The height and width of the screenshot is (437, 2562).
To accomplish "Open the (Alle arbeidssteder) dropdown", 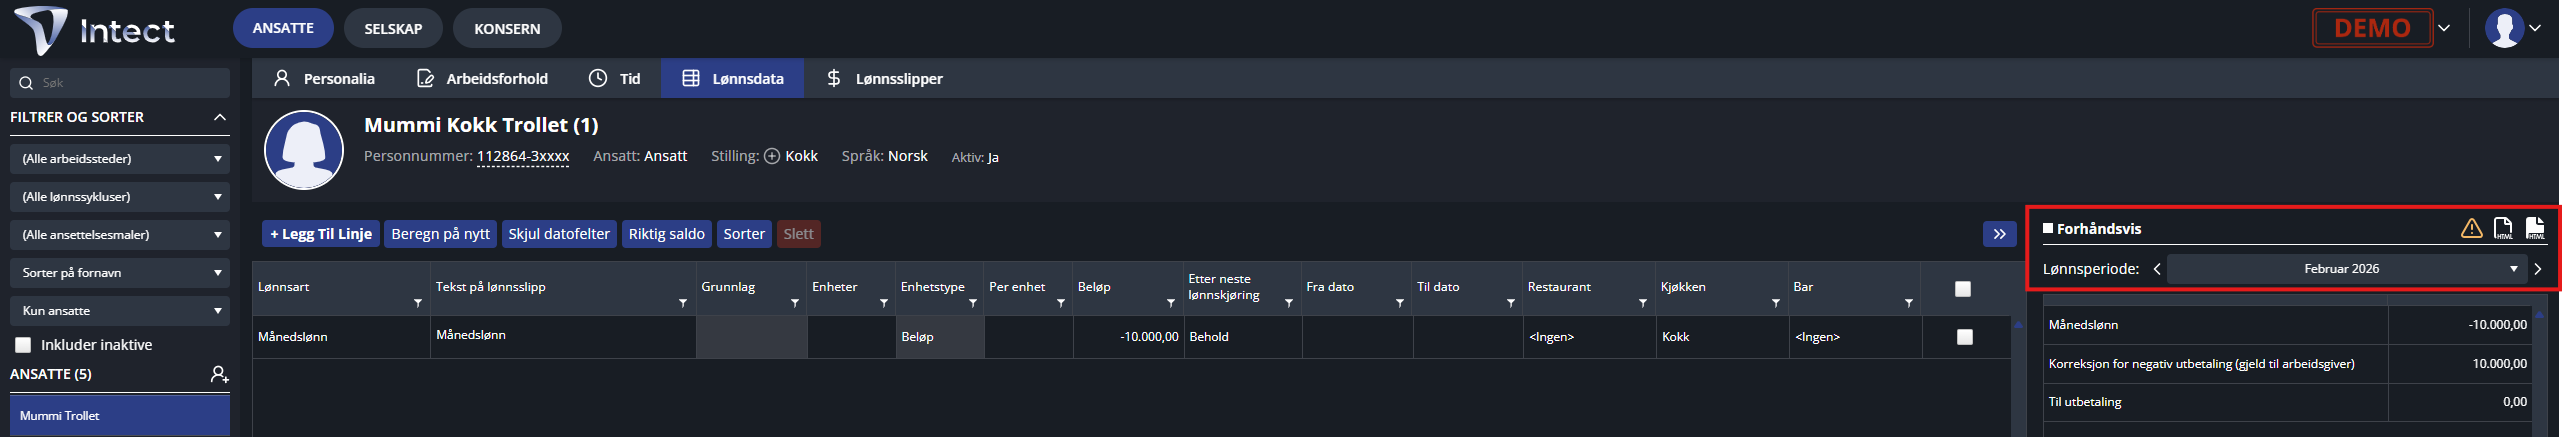I will coord(120,159).
